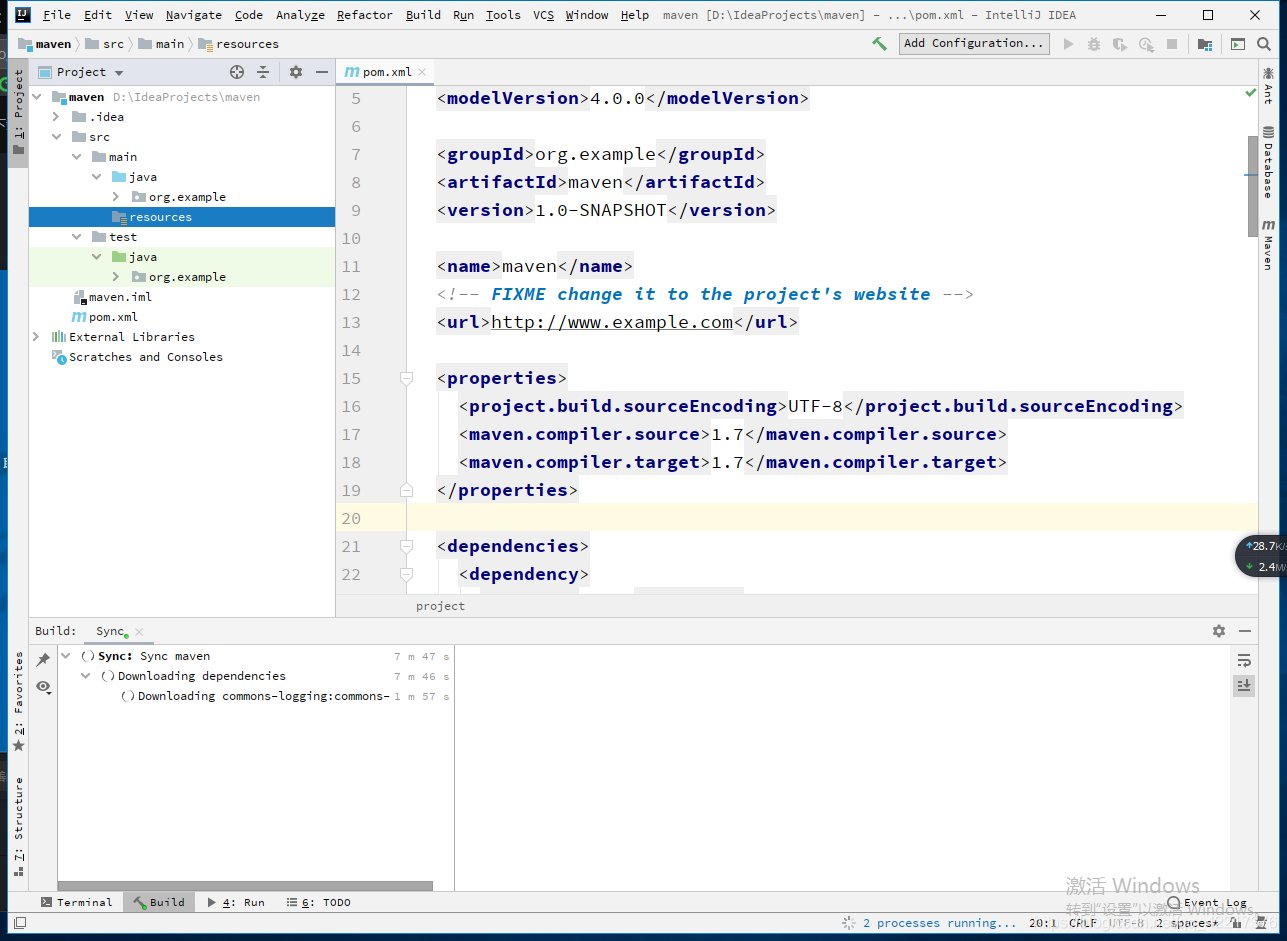Click the Locate target icon in Project panel
Image resolution: width=1287 pixels, height=941 pixels.
(x=237, y=72)
